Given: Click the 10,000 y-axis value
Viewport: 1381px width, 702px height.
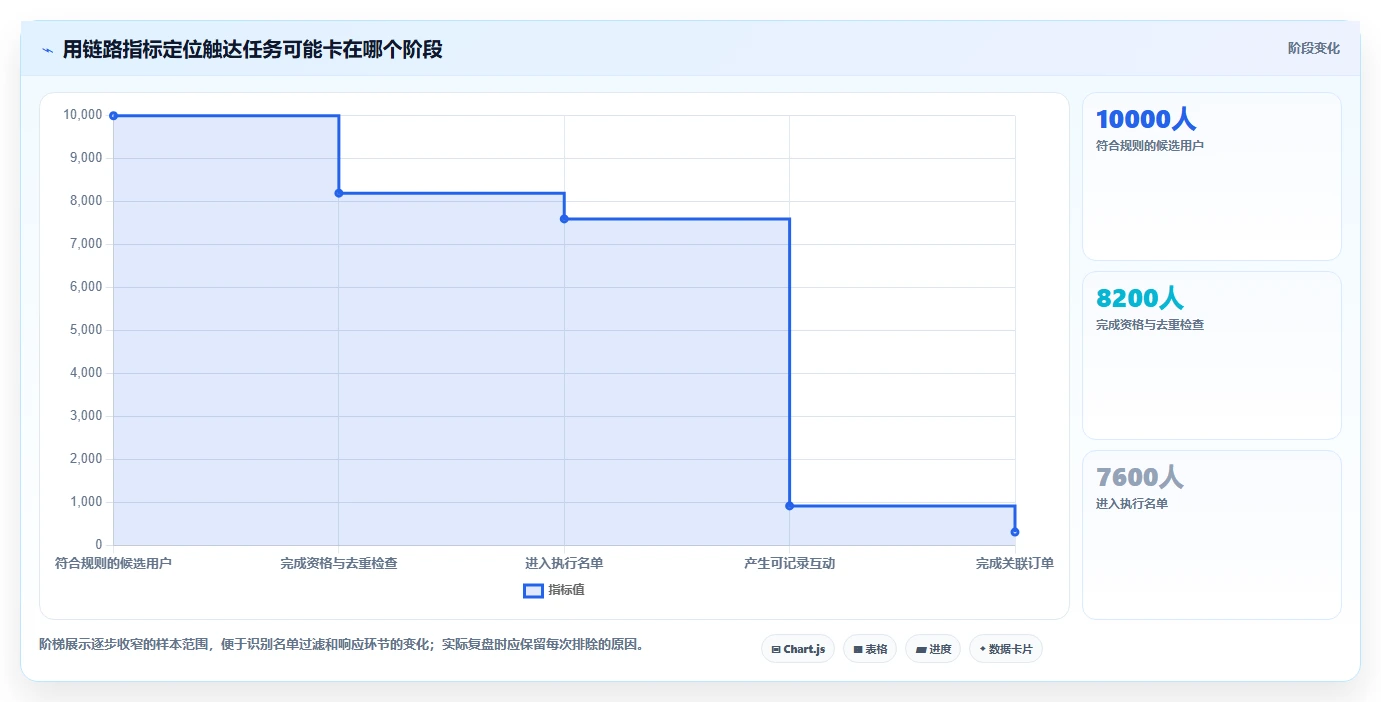Looking at the screenshot, I should (82, 115).
